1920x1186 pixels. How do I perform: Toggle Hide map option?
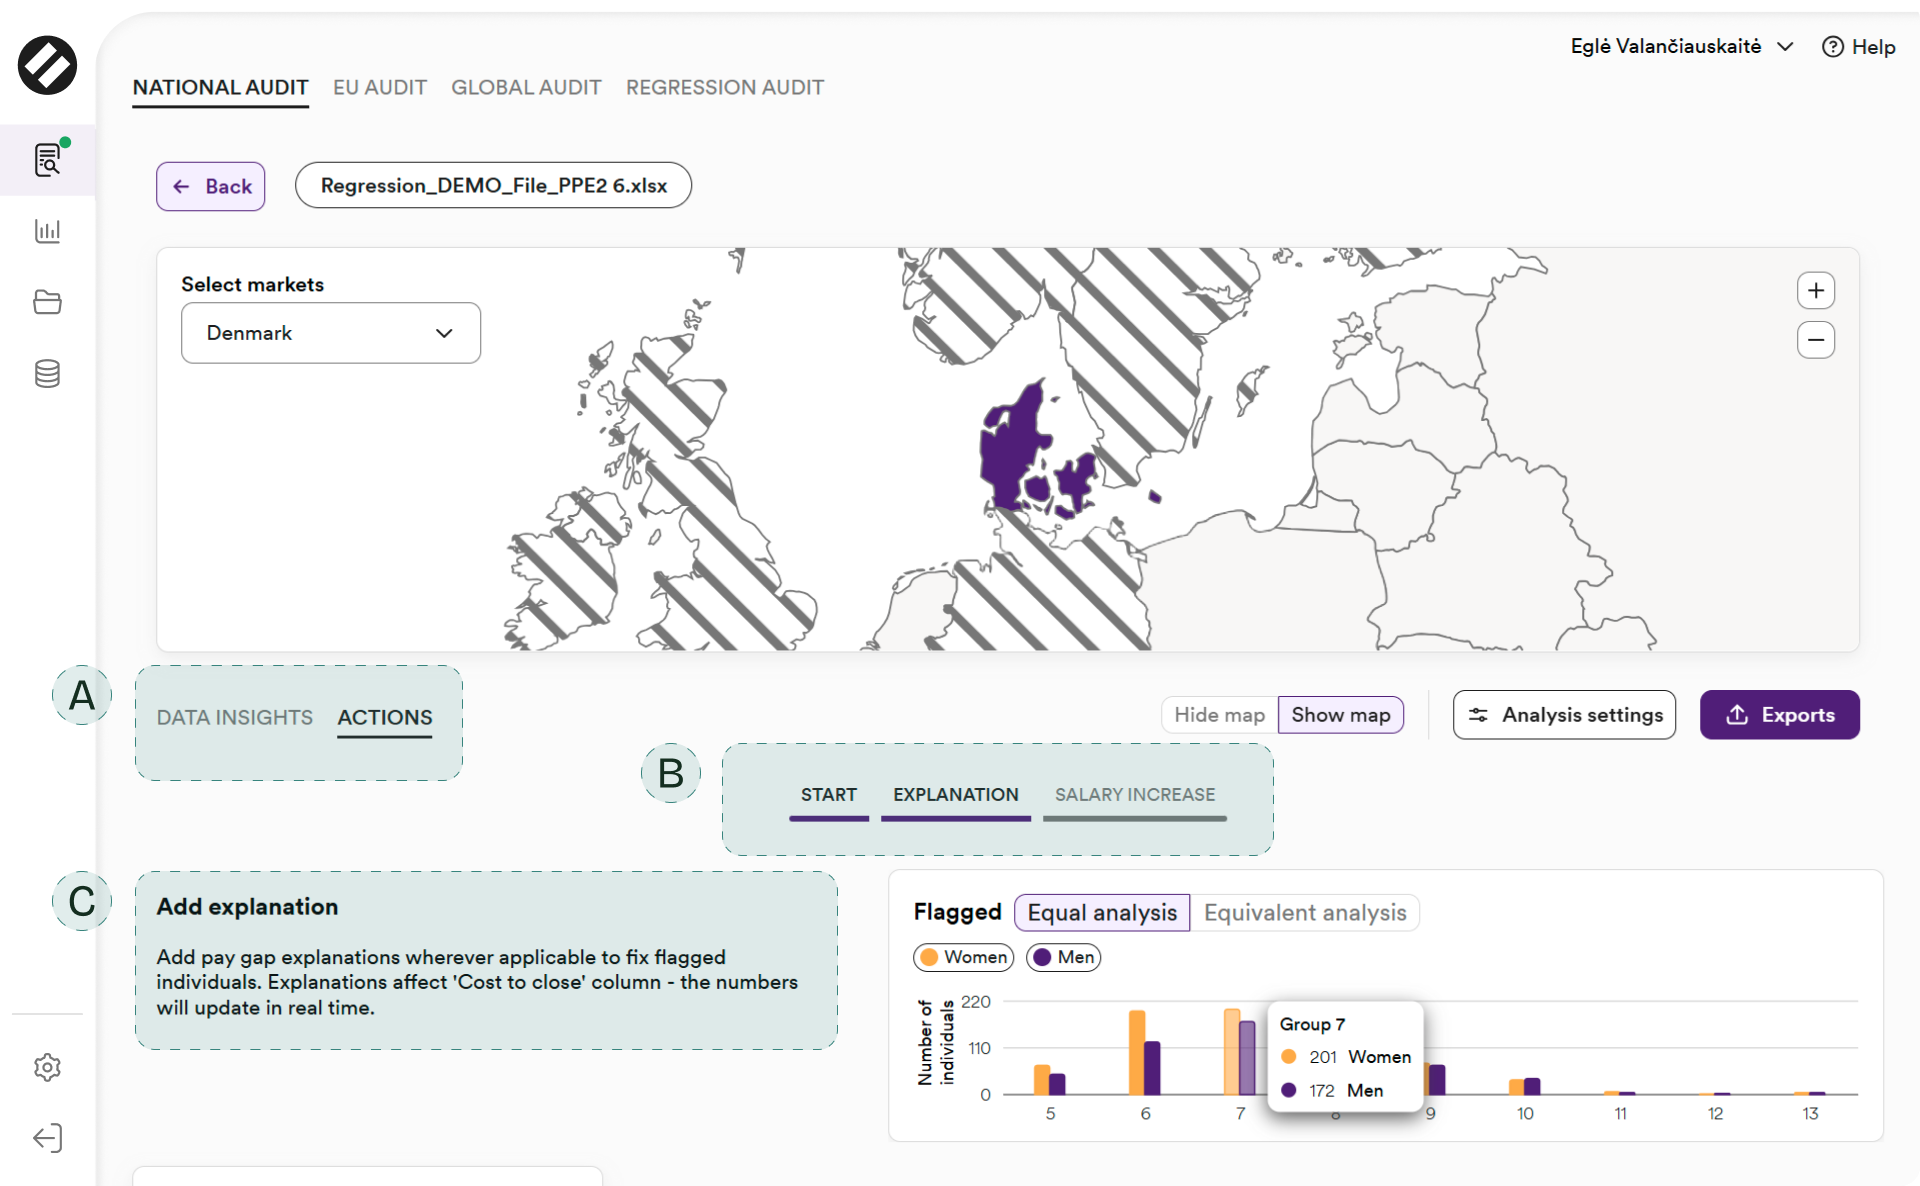[1219, 715]
